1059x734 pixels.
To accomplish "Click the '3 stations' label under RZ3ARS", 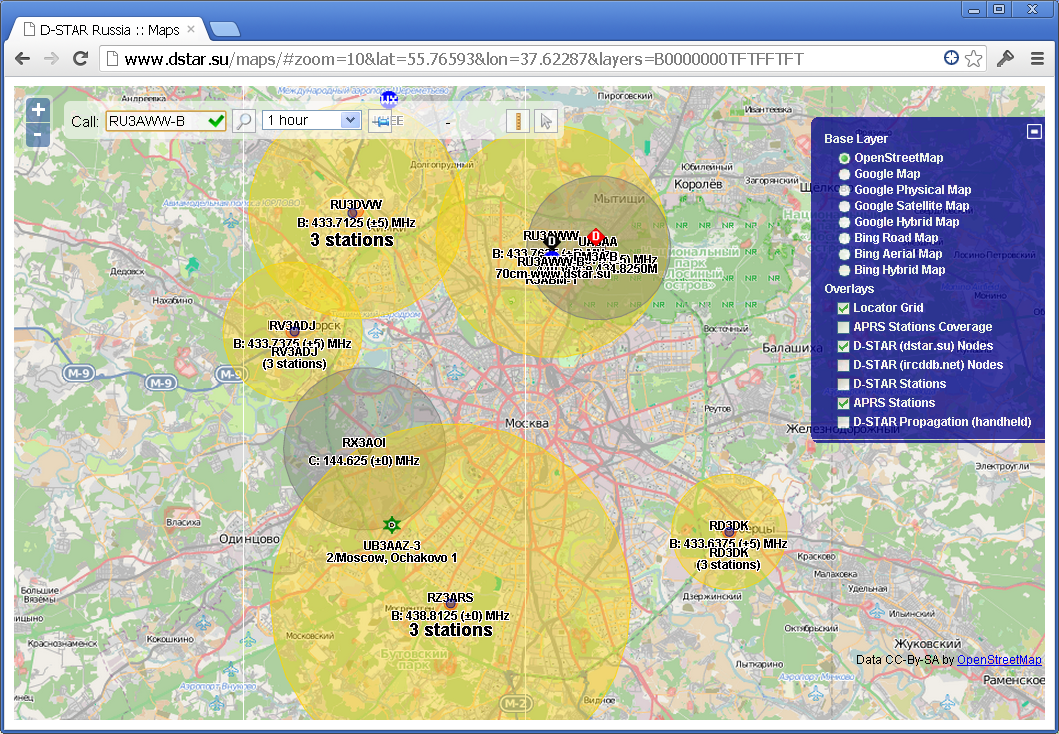I will point(450,630).
